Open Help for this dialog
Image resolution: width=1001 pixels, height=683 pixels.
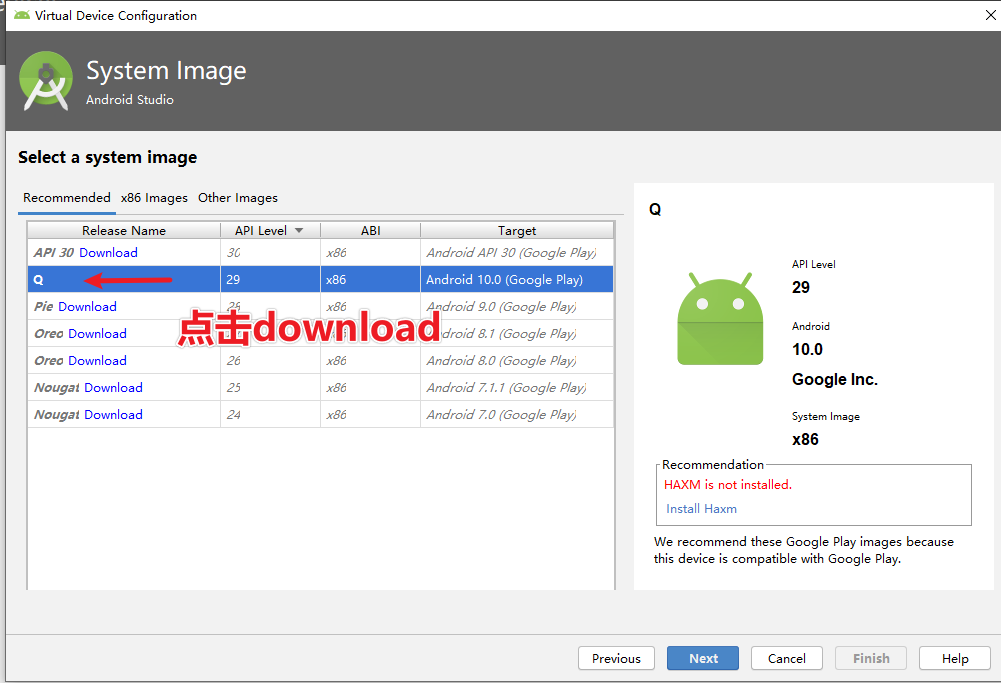(x=955, y=658)
